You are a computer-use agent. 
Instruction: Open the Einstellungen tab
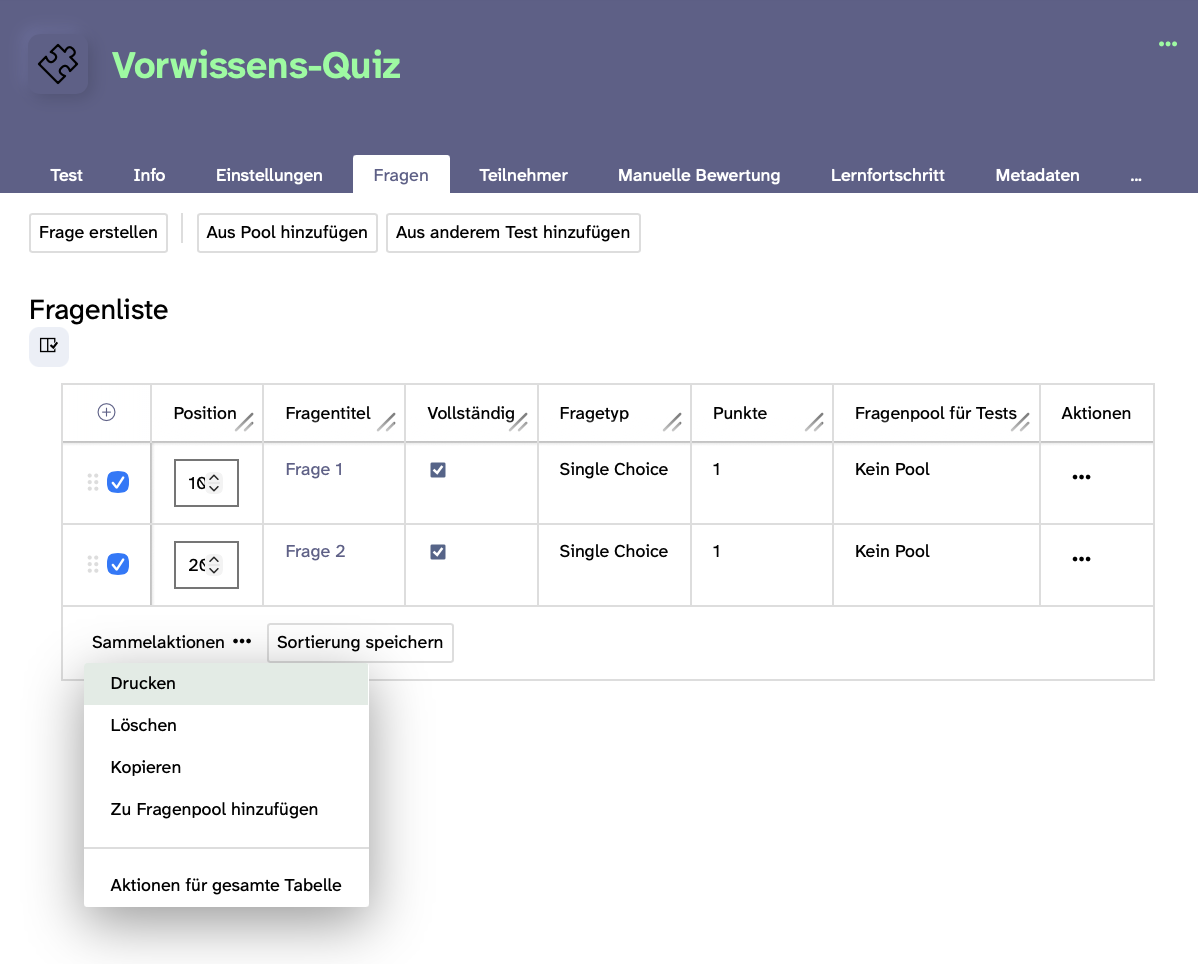click(269, 175)
